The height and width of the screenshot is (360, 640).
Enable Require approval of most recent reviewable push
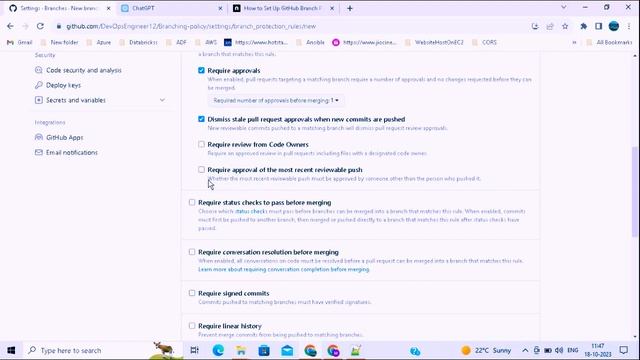201,169
